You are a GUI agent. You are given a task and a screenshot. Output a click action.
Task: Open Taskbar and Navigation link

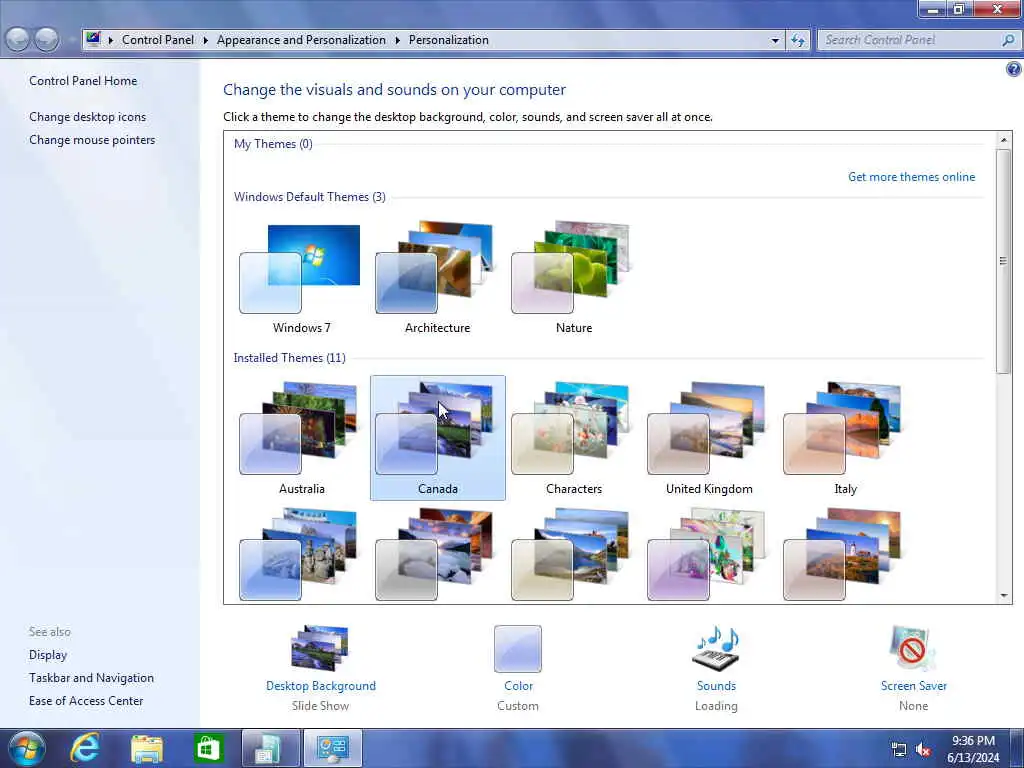[x=91, y=678]
